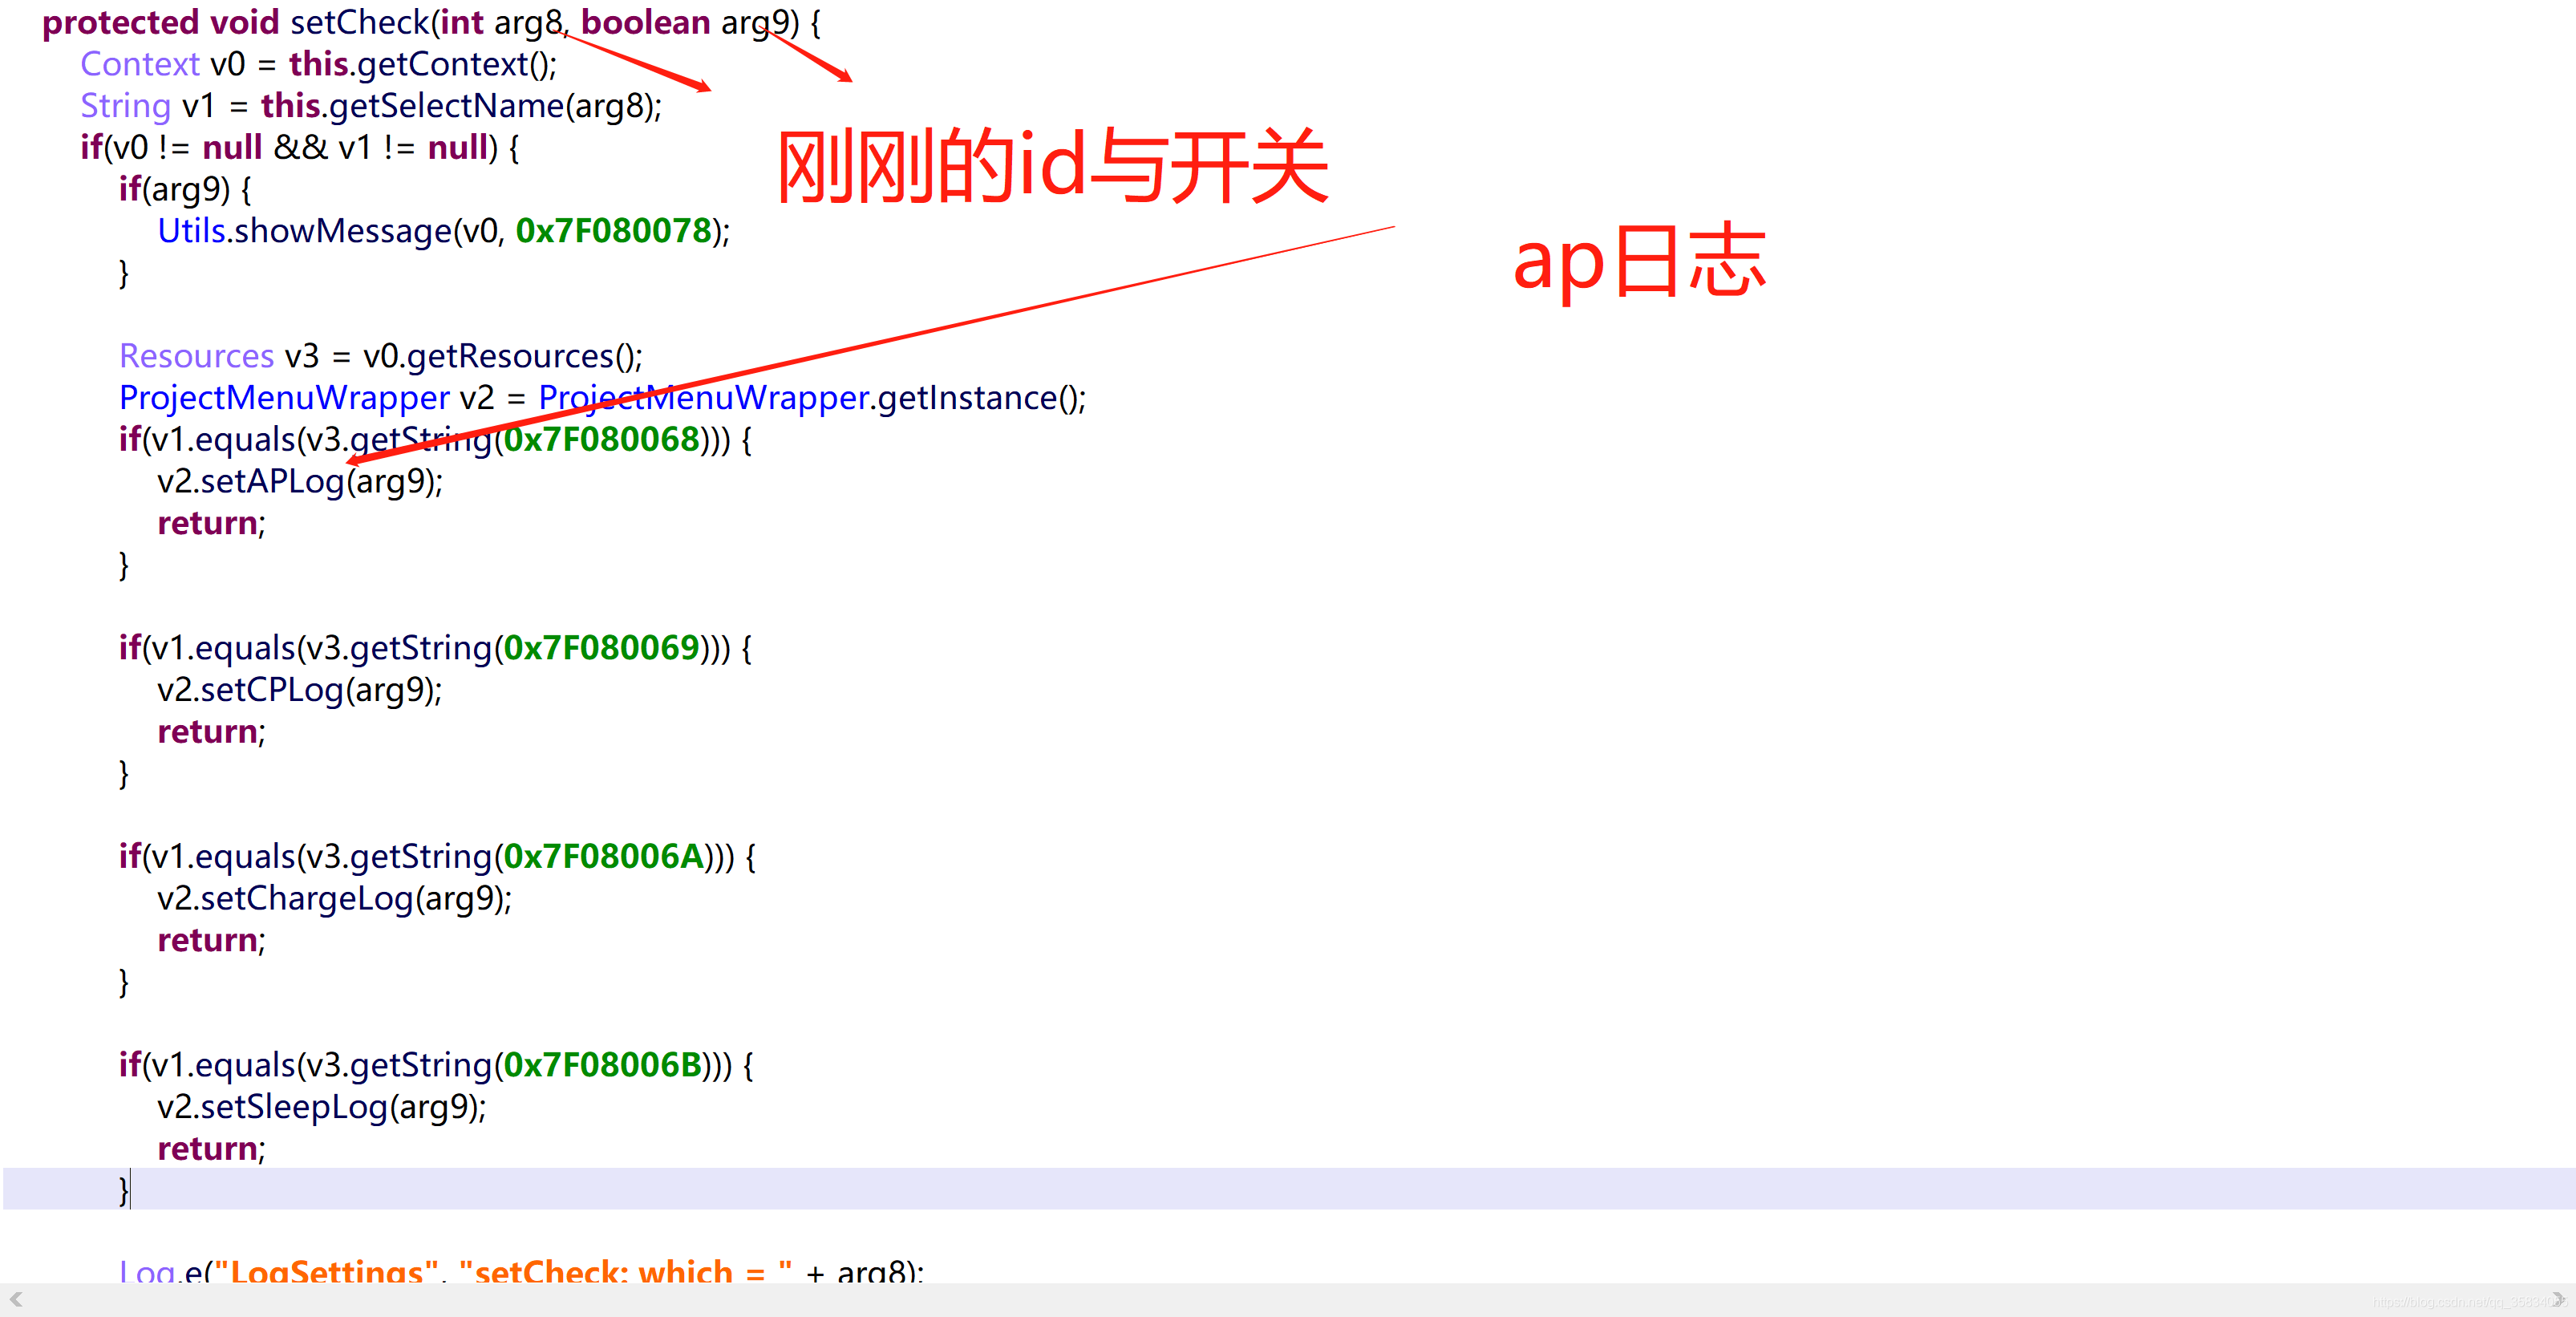Click the highlighted closing brace line

pos(1289,1189)
